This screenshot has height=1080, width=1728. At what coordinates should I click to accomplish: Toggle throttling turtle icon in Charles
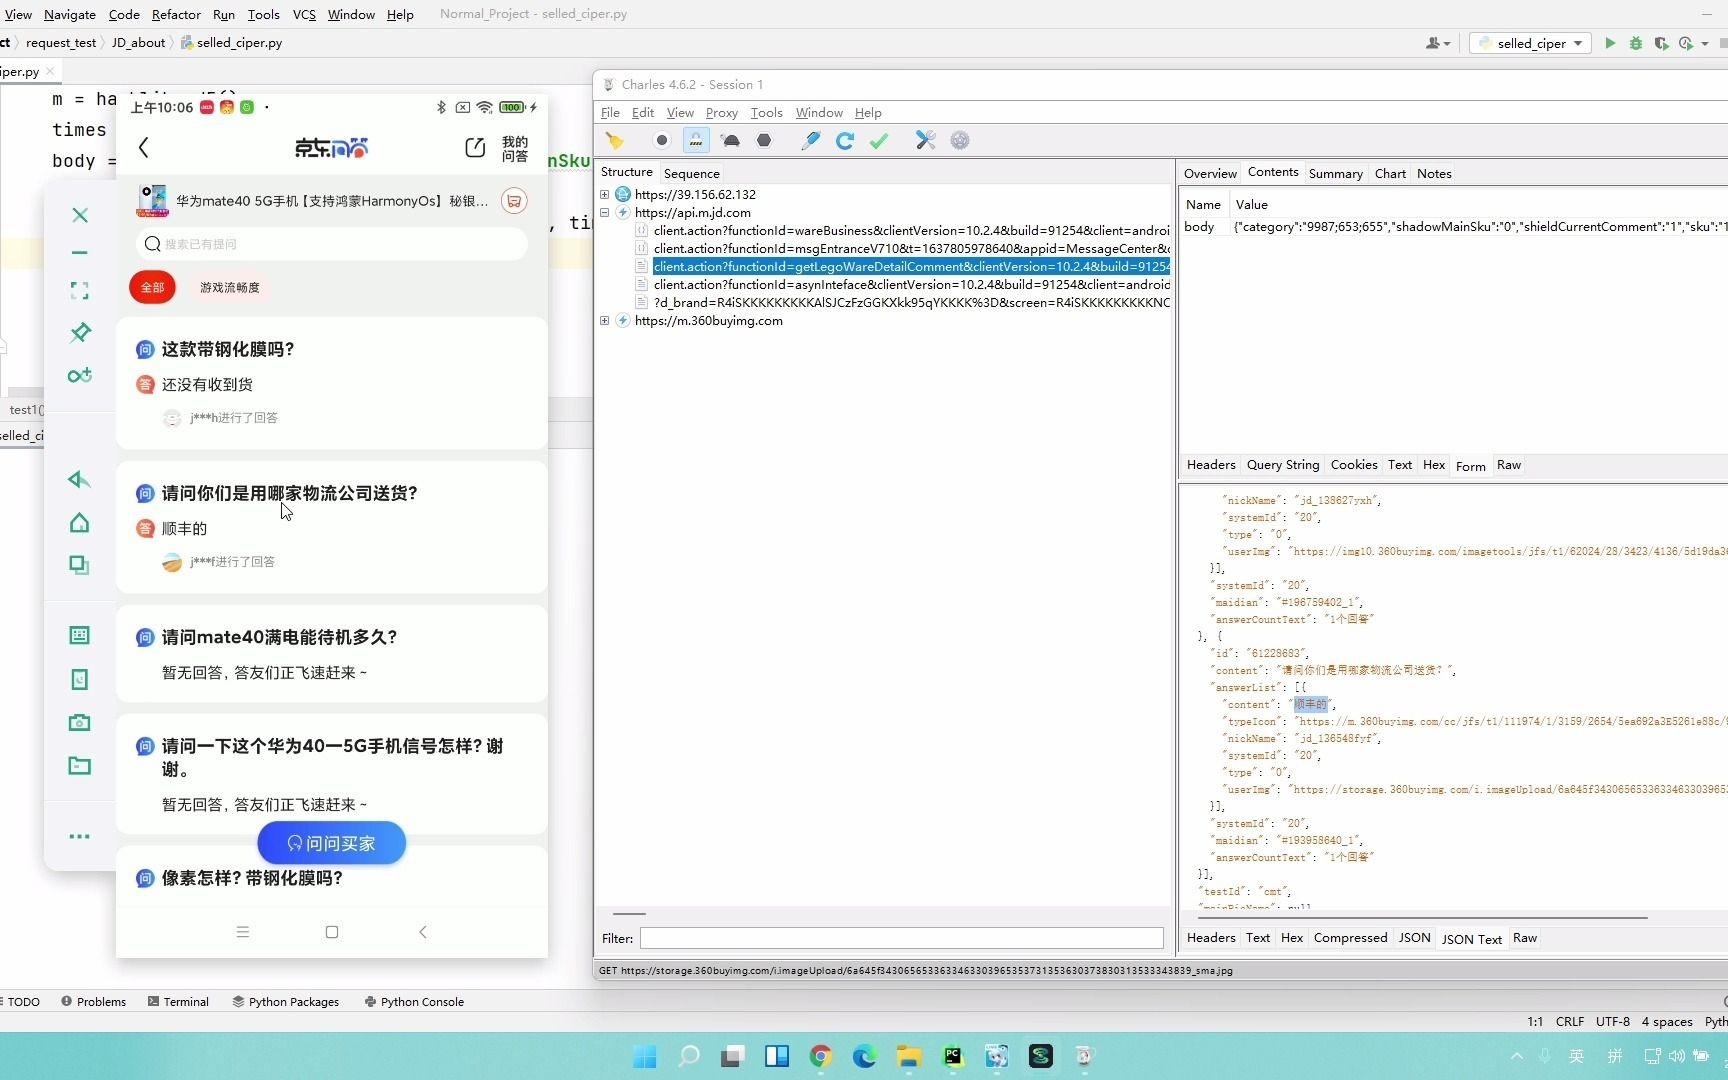(x=731, y=141)
